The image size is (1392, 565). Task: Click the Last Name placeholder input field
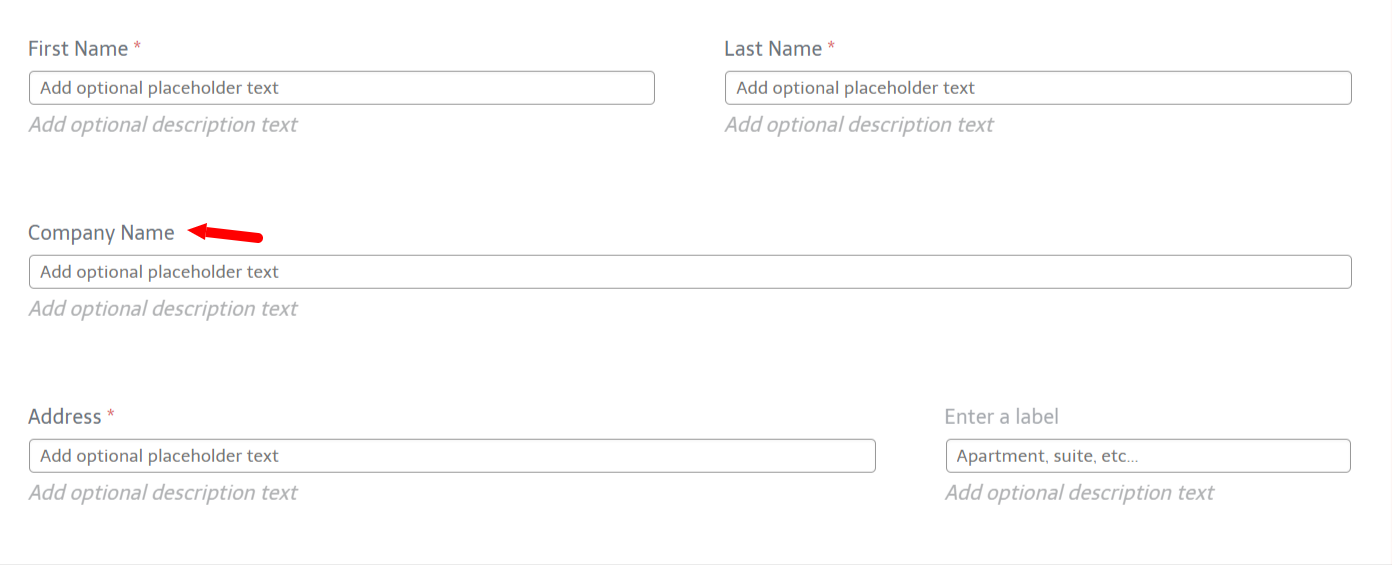tap(1038, 88)
